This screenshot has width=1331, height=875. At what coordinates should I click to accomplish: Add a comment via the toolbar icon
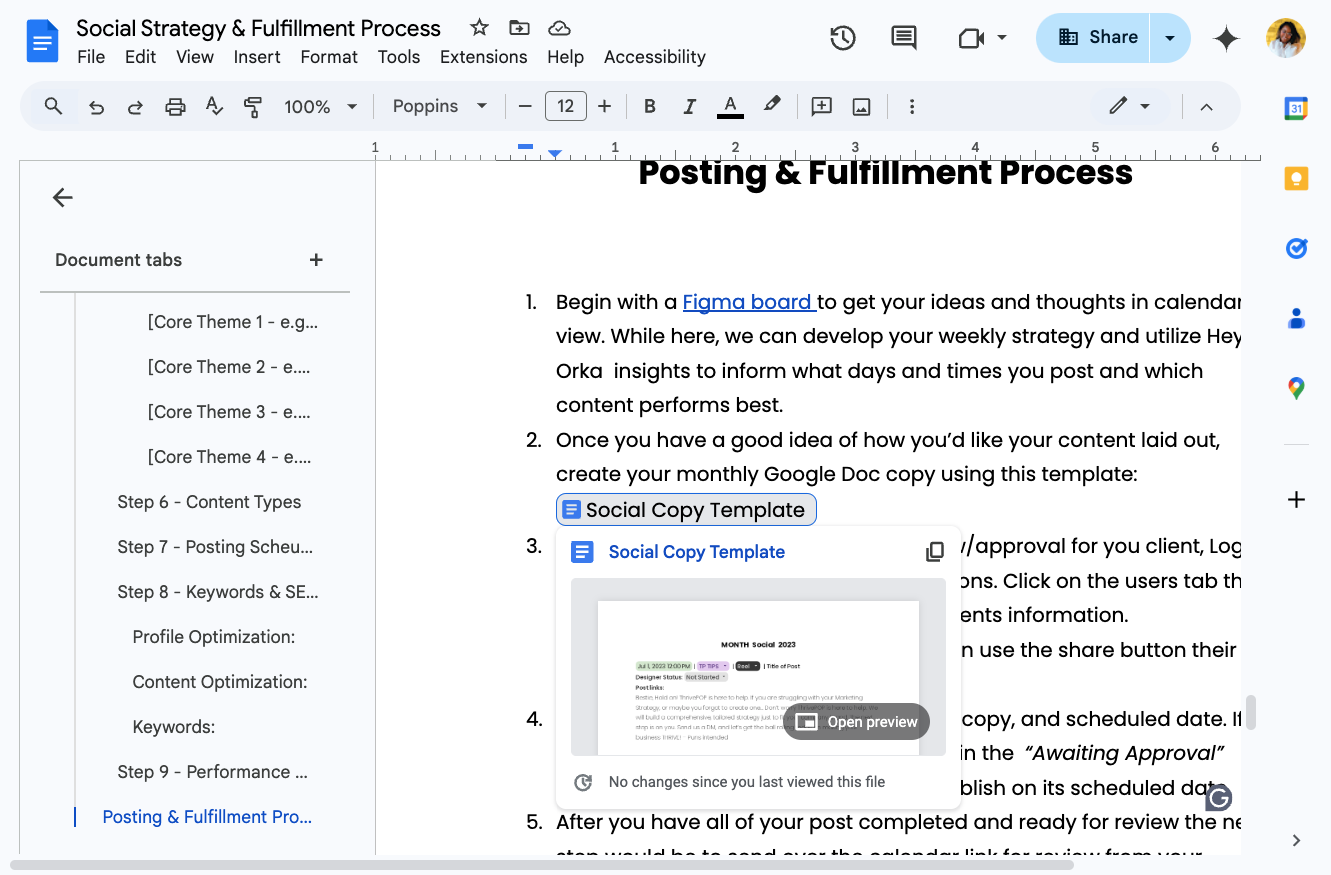click(822, 106)
